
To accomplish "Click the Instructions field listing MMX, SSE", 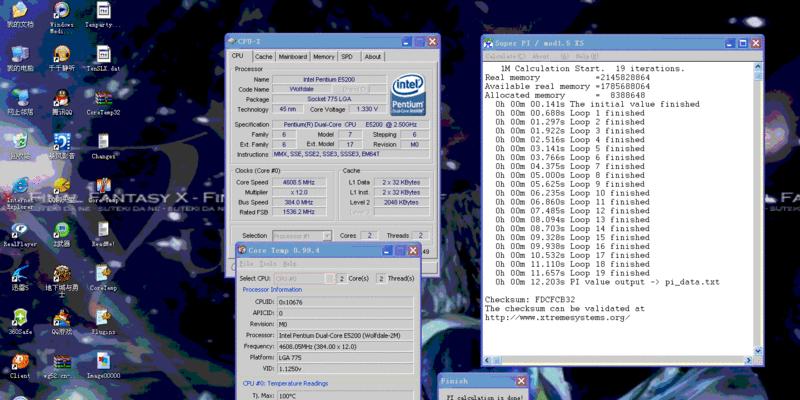I will [x=351, y=154].
